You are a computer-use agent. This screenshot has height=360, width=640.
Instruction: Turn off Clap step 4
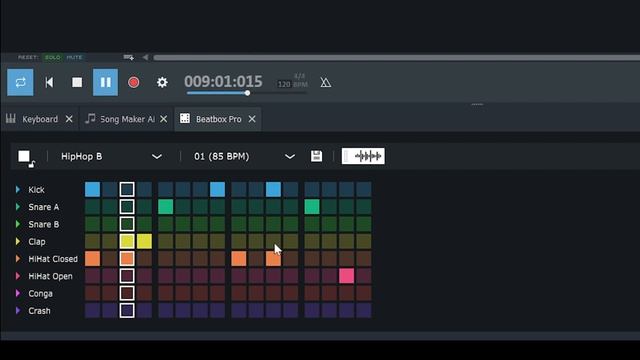[x=144, y=241]
